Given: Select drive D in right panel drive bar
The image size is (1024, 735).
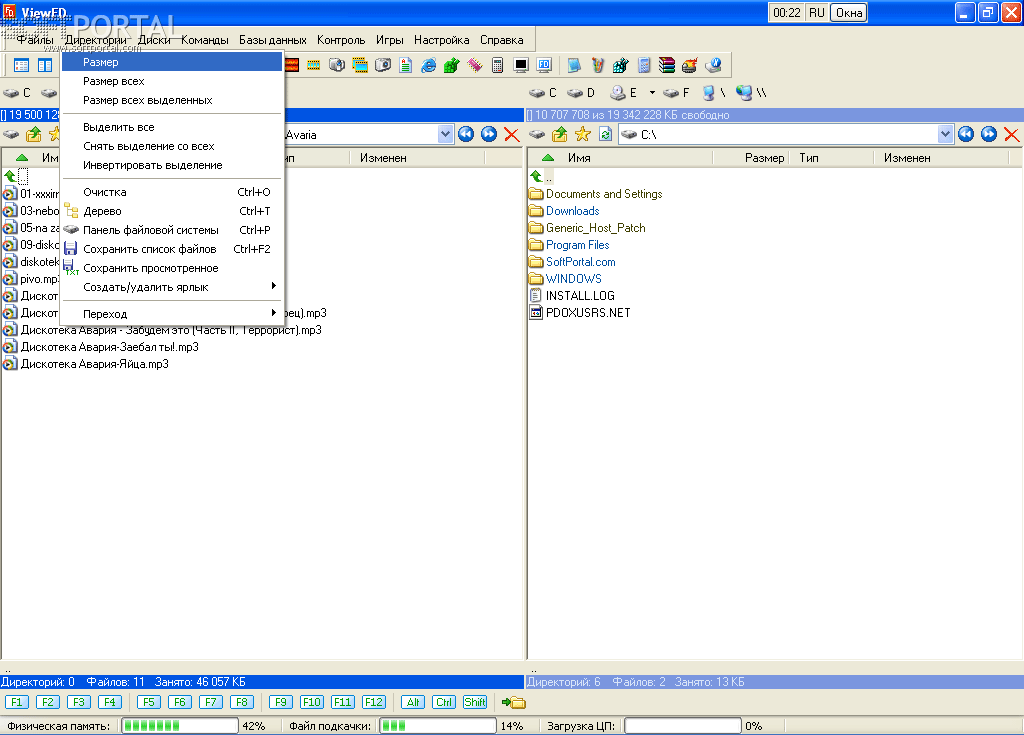Looking at the screenshot, I should (581, 93).
